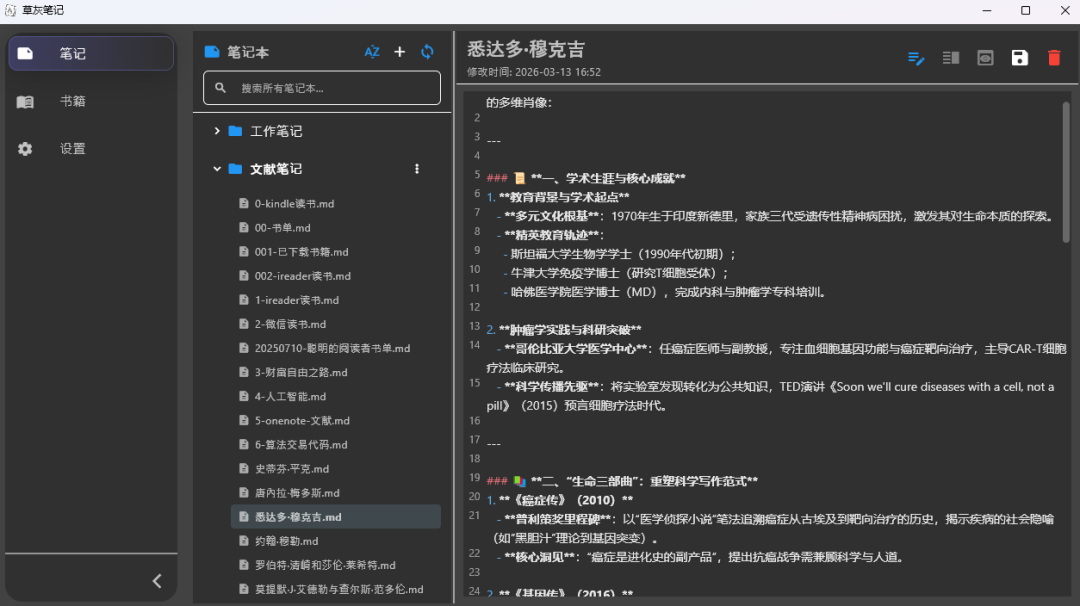Delete the note with the red trash icon
The height and width of the screenshot is (606, 1080).
tap(1054, 58)
